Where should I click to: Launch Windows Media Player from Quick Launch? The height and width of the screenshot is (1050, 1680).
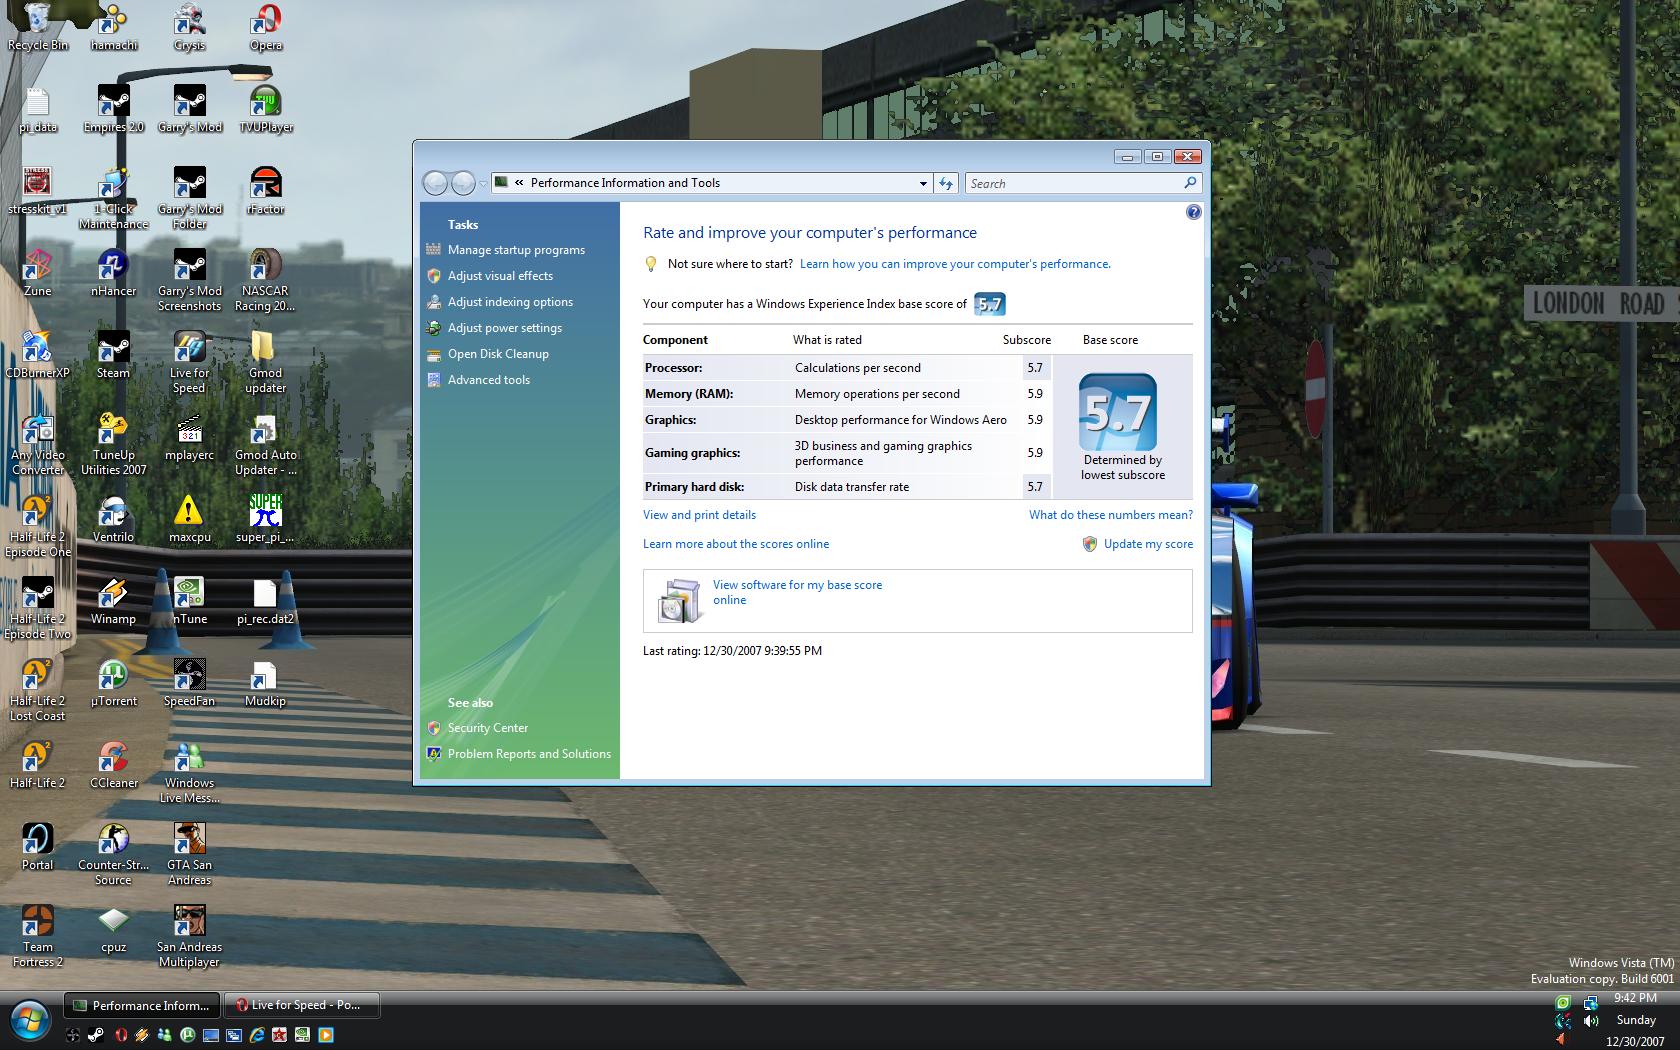pyautogui.click(x=326, y=1035)
